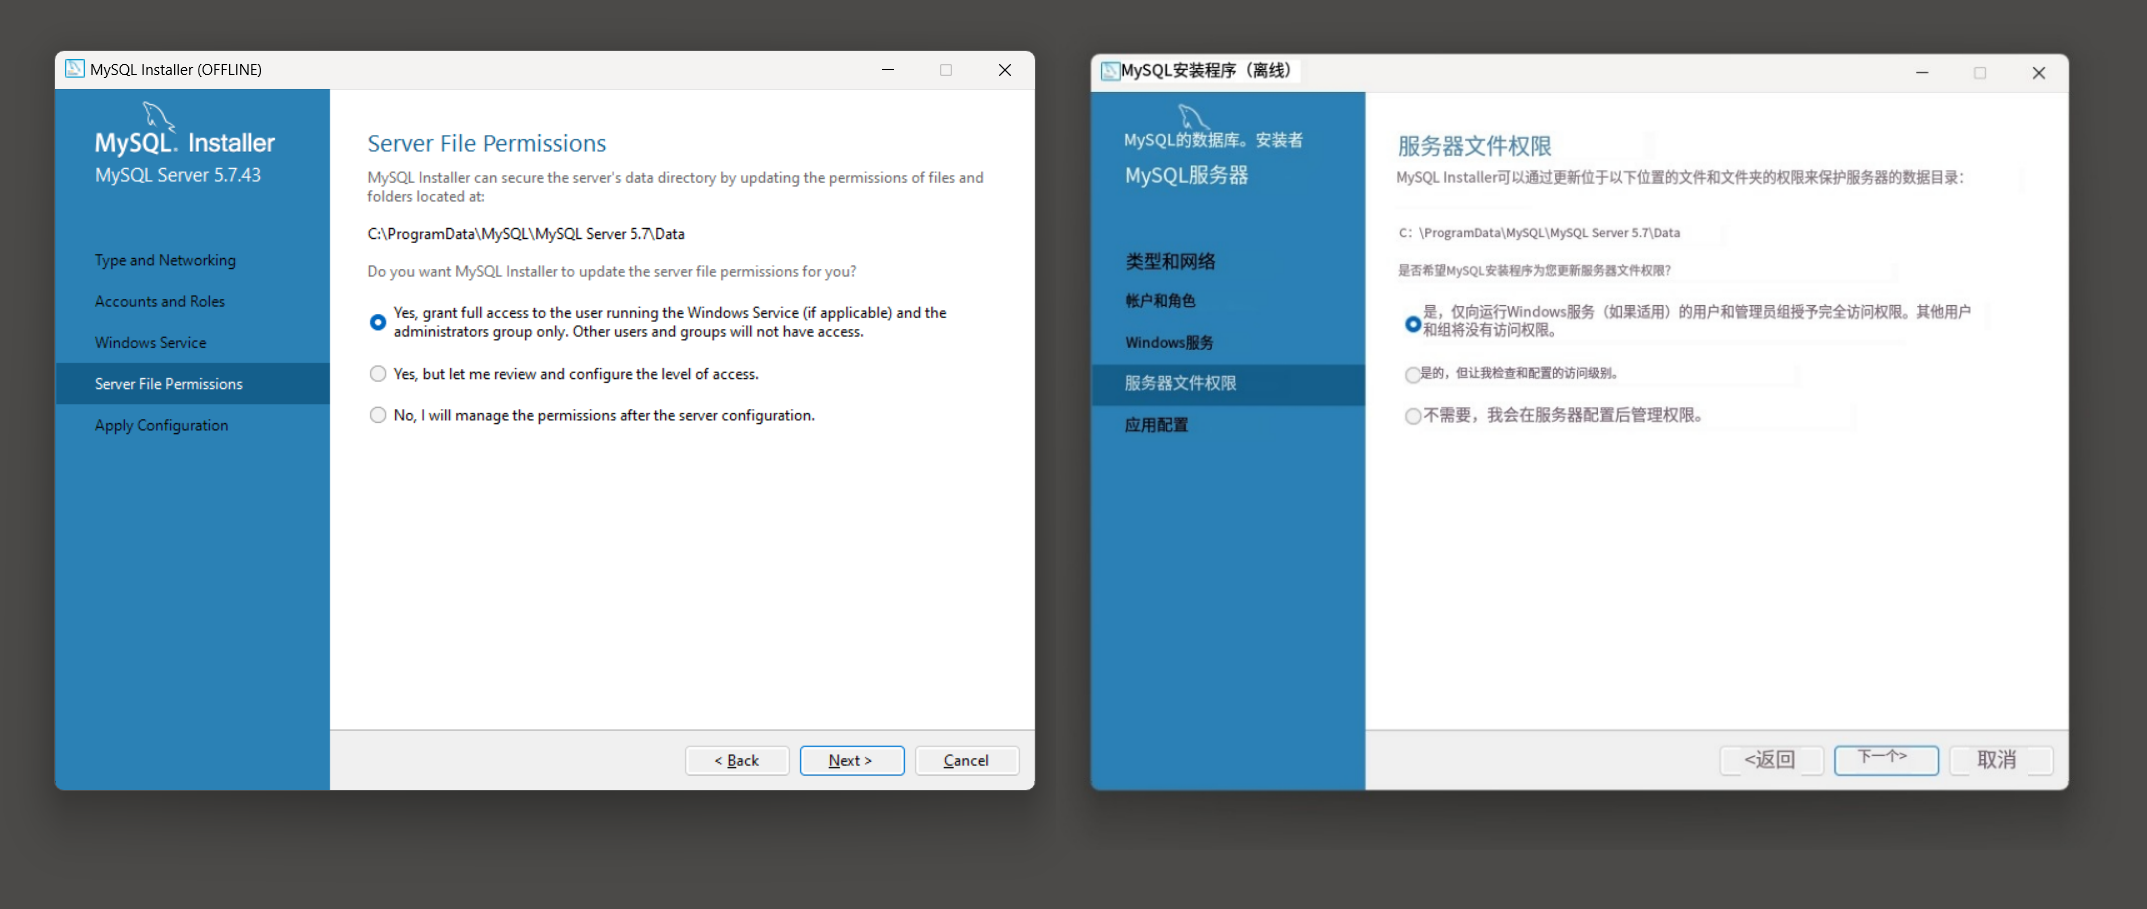Click the MySQL dolphin logo in English window sidebar
The width and height of the screenshot is (2147, 909).
tap(159, 115)
